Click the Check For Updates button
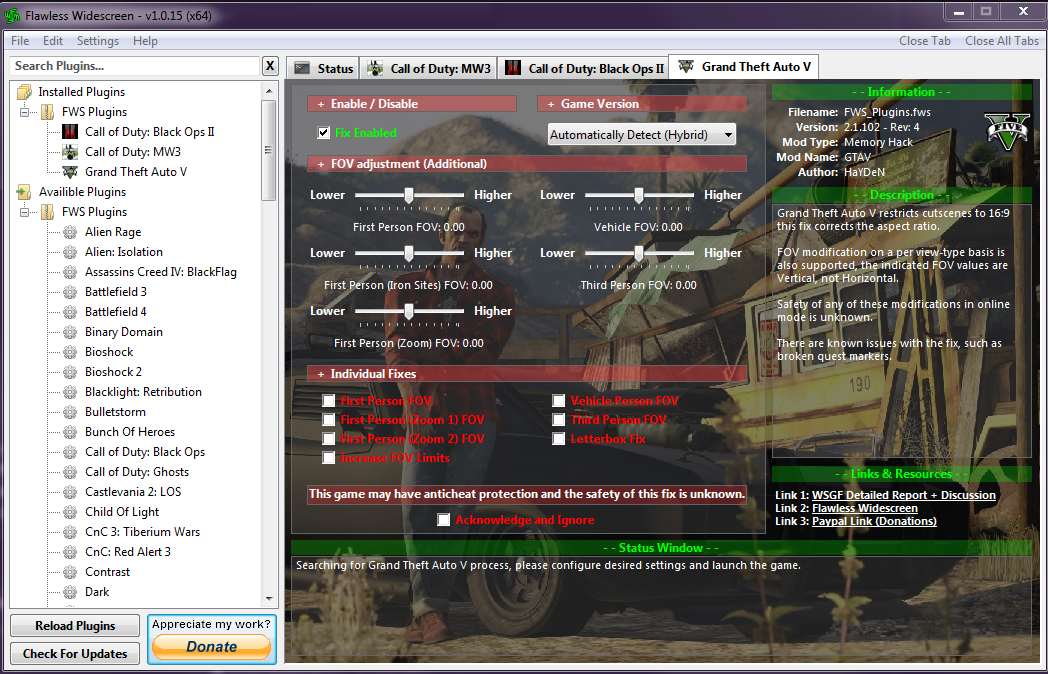The image size is (1048, 674). pos(75,653)
